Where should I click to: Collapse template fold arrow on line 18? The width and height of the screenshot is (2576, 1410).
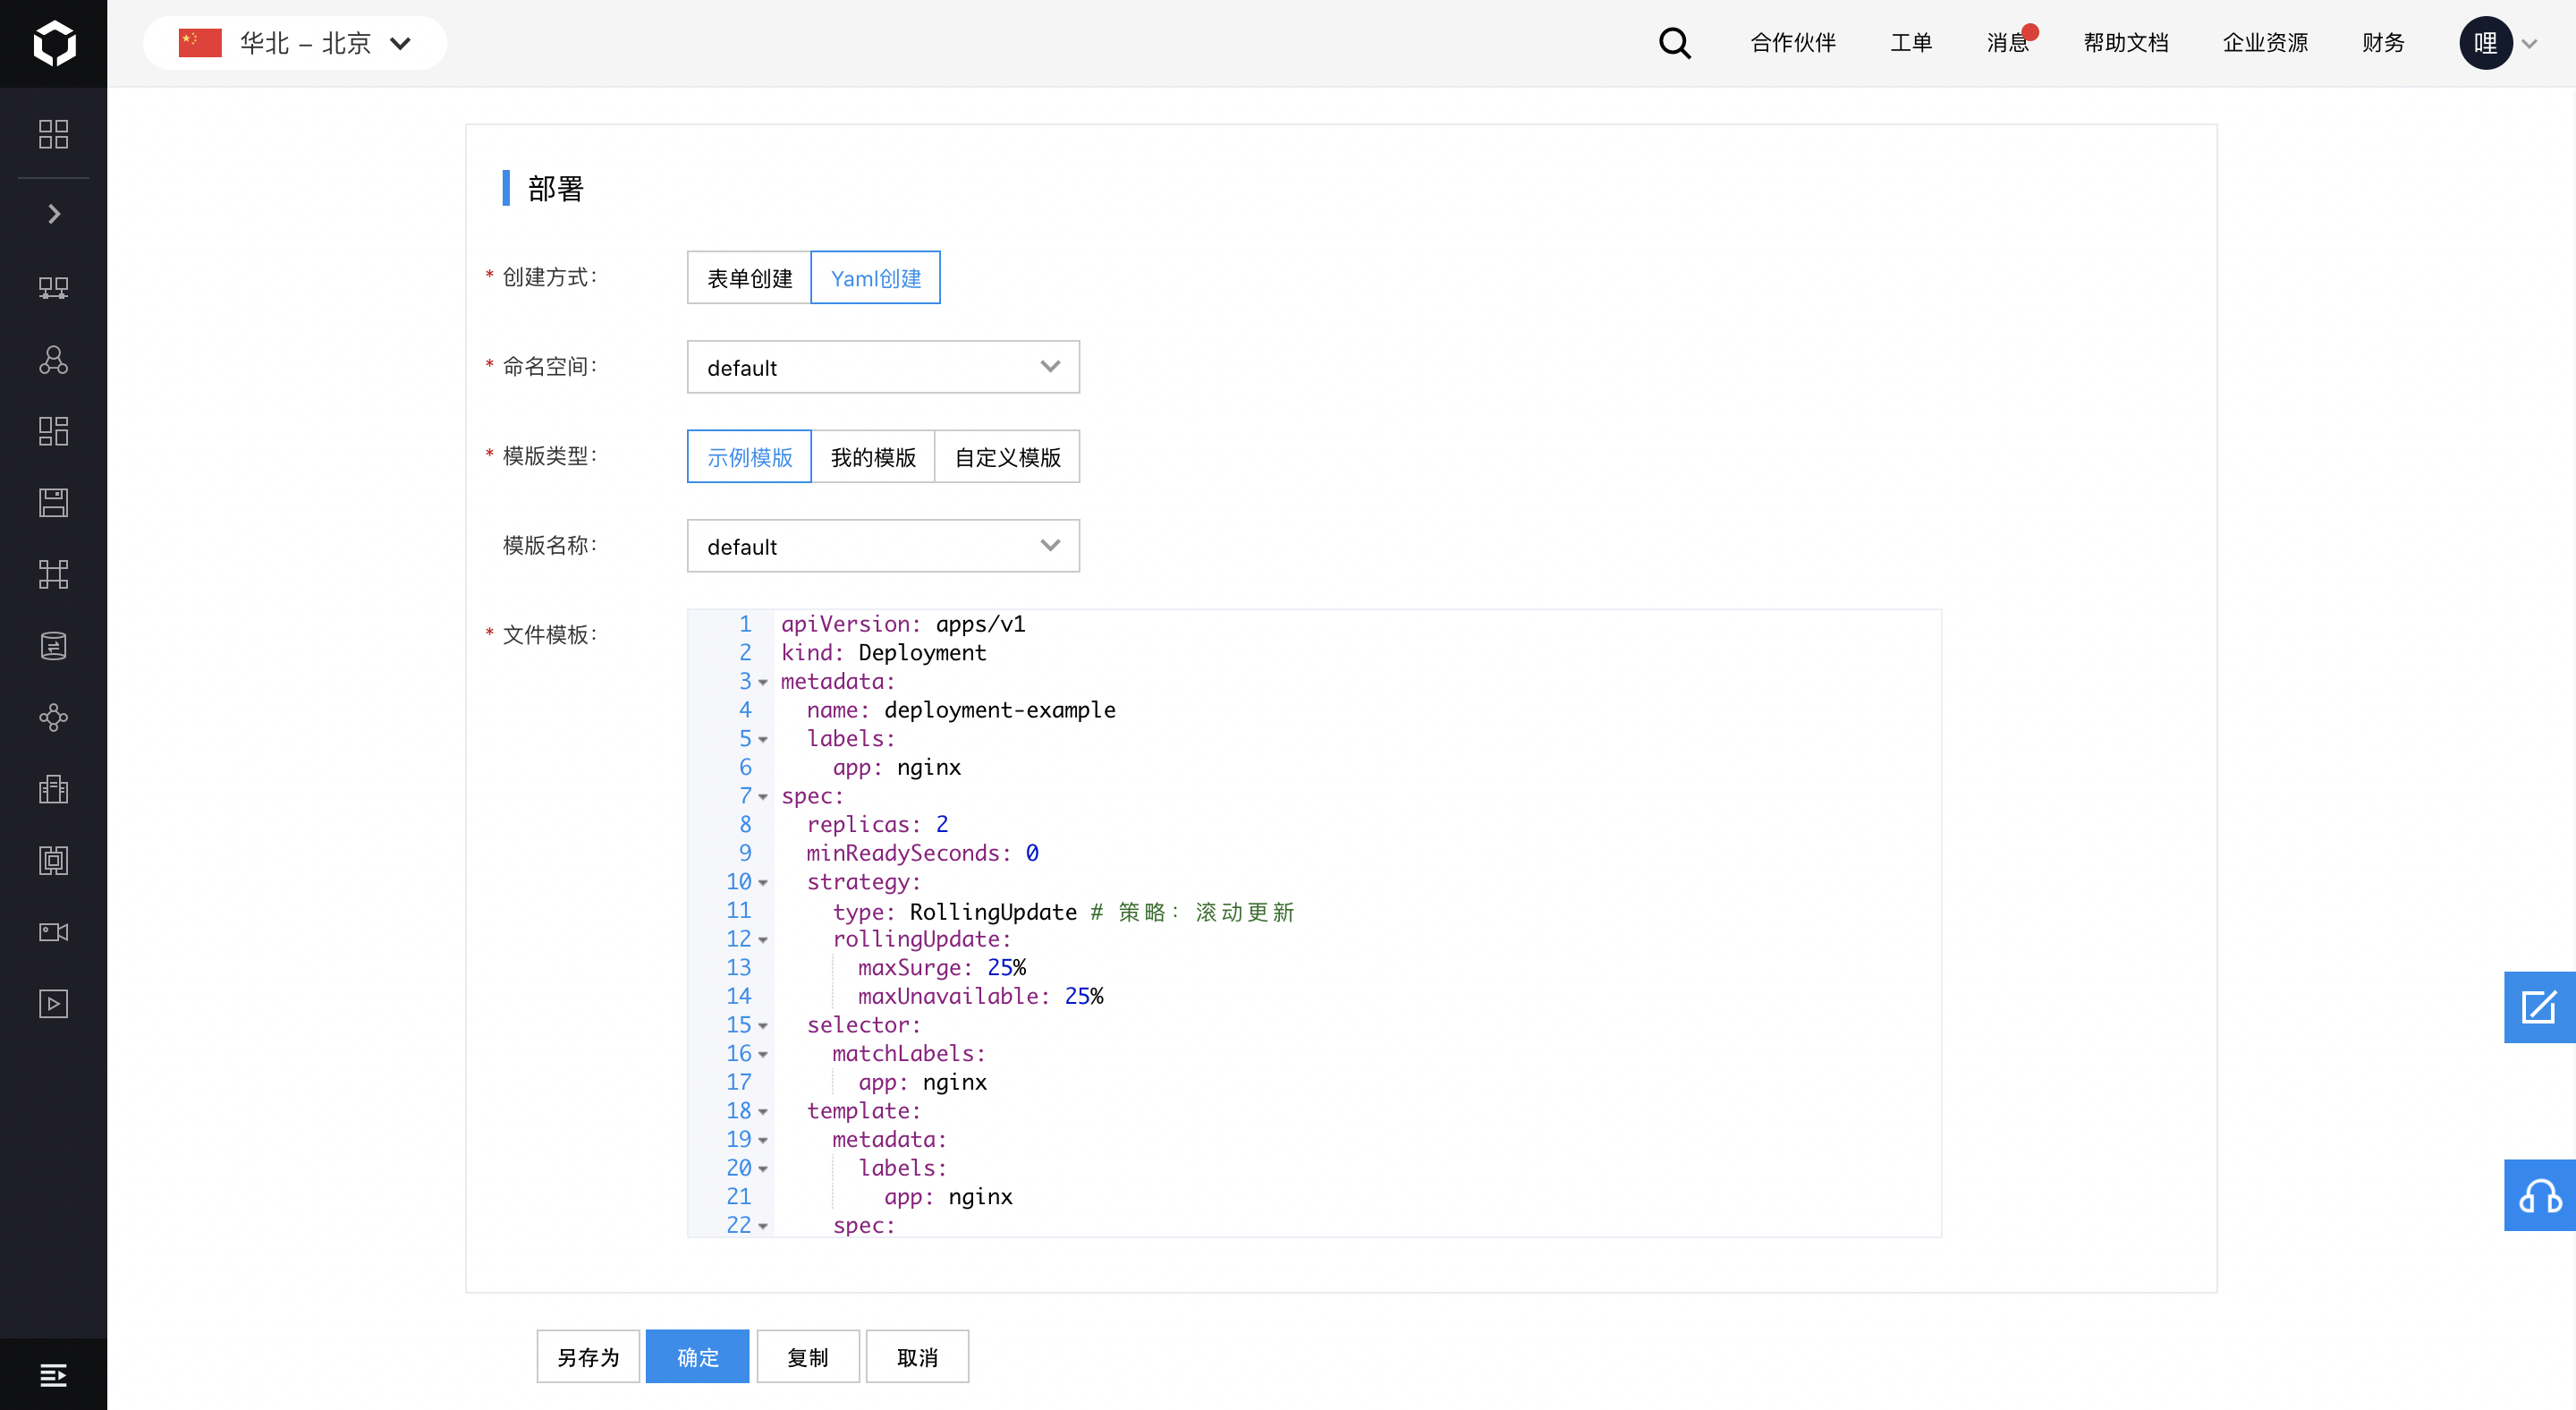(x=763, y=1111)
